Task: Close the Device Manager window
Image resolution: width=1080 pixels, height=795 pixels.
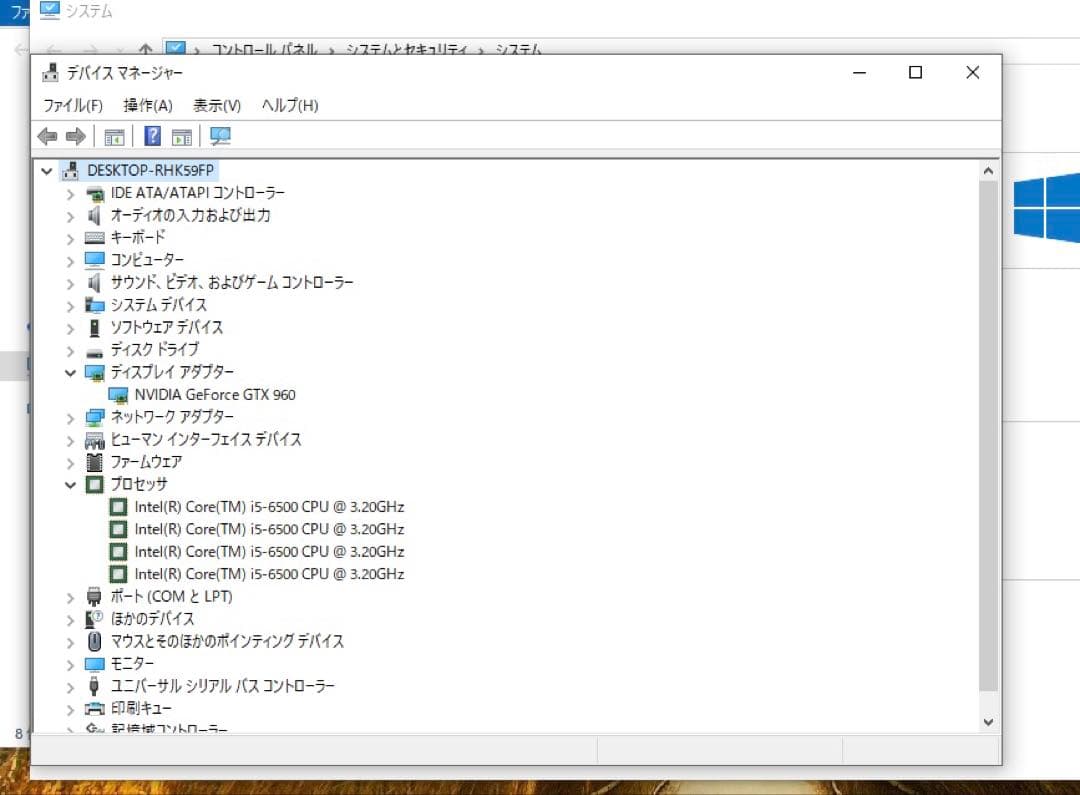Action: pyautogui.click(x=973, y=72)
